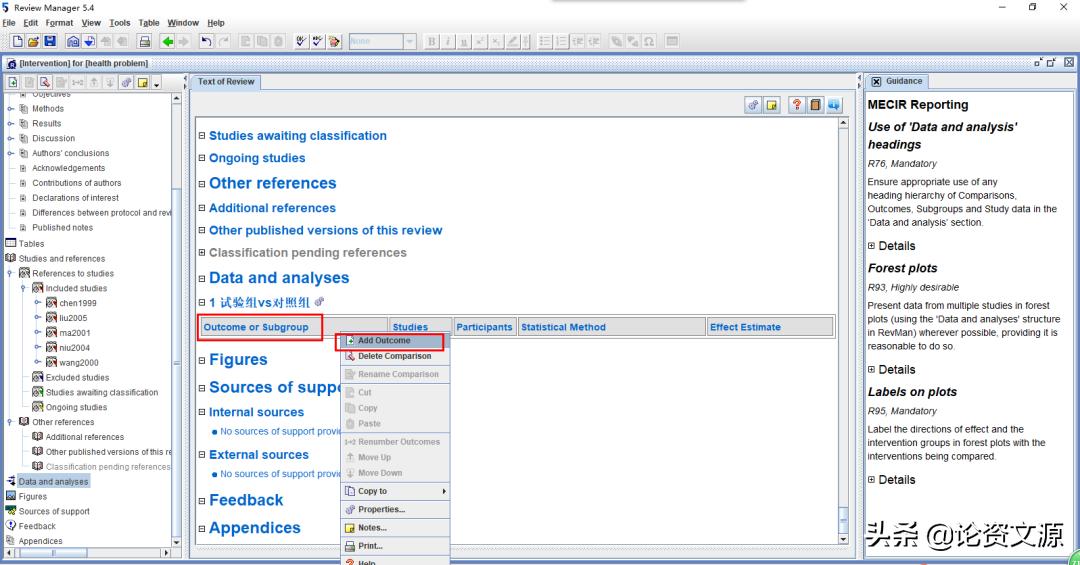The image size is (1080, 565).
Task: Click the Notes icon above review text
Action: coord(773,105)
